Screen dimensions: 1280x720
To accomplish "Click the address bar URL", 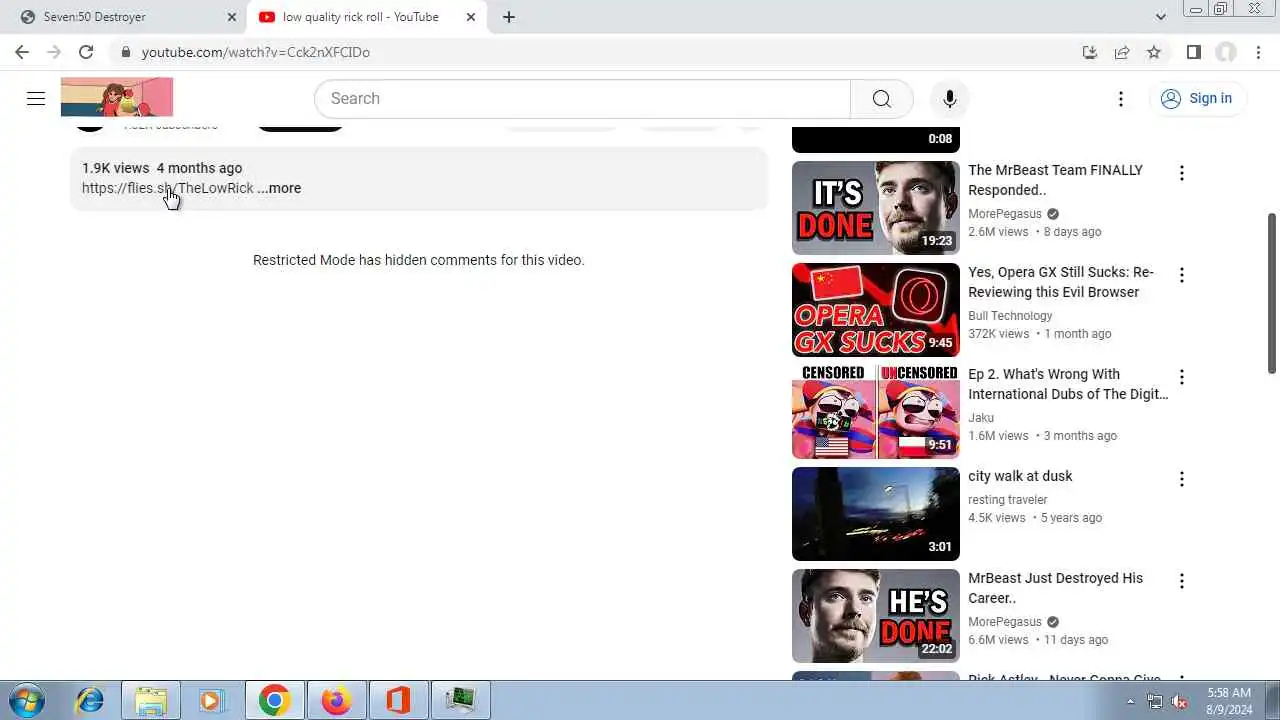I will point(256,52).
